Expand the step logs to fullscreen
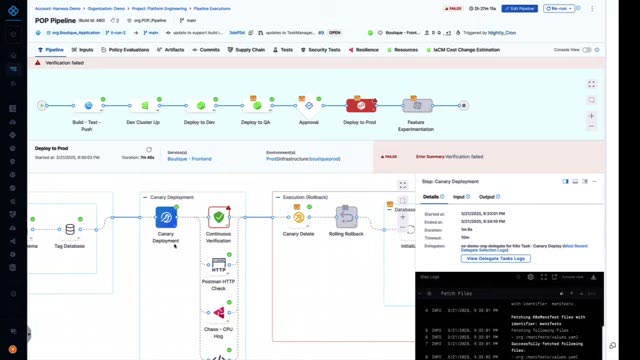This screenshot has height=360, width=640. [544, 277]
